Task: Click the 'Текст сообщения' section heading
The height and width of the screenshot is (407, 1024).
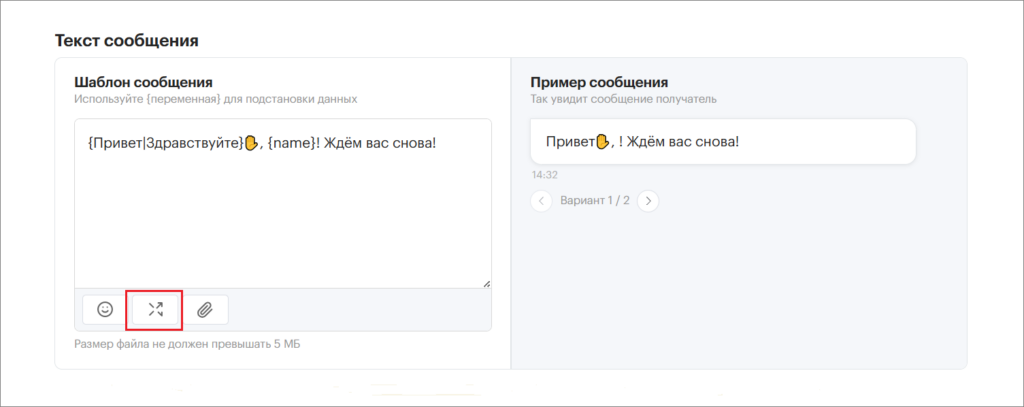Action: click(127, 41)
